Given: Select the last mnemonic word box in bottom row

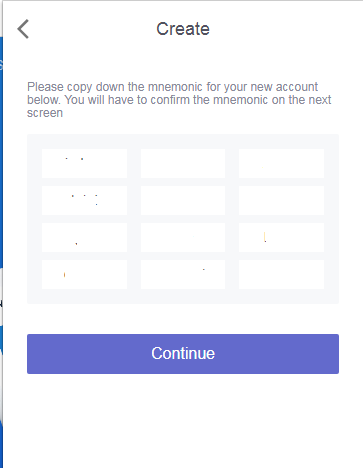Looking at the screenshot, I should pyautogui.click(x=281, y=274).
